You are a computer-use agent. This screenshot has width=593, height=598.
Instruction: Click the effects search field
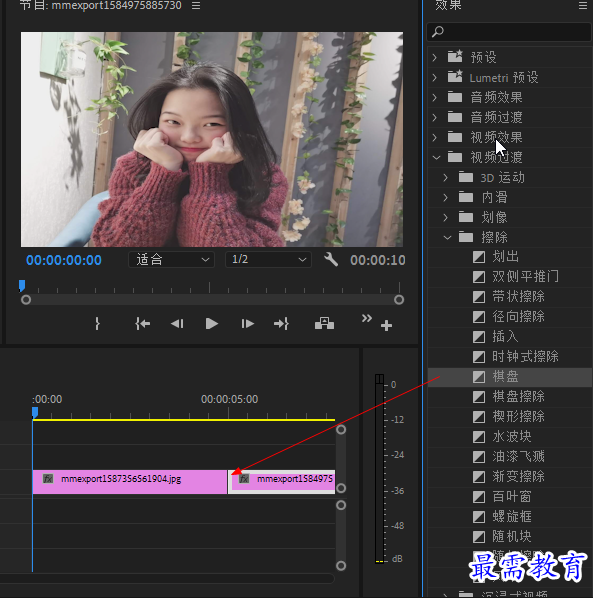coord(509,32)
